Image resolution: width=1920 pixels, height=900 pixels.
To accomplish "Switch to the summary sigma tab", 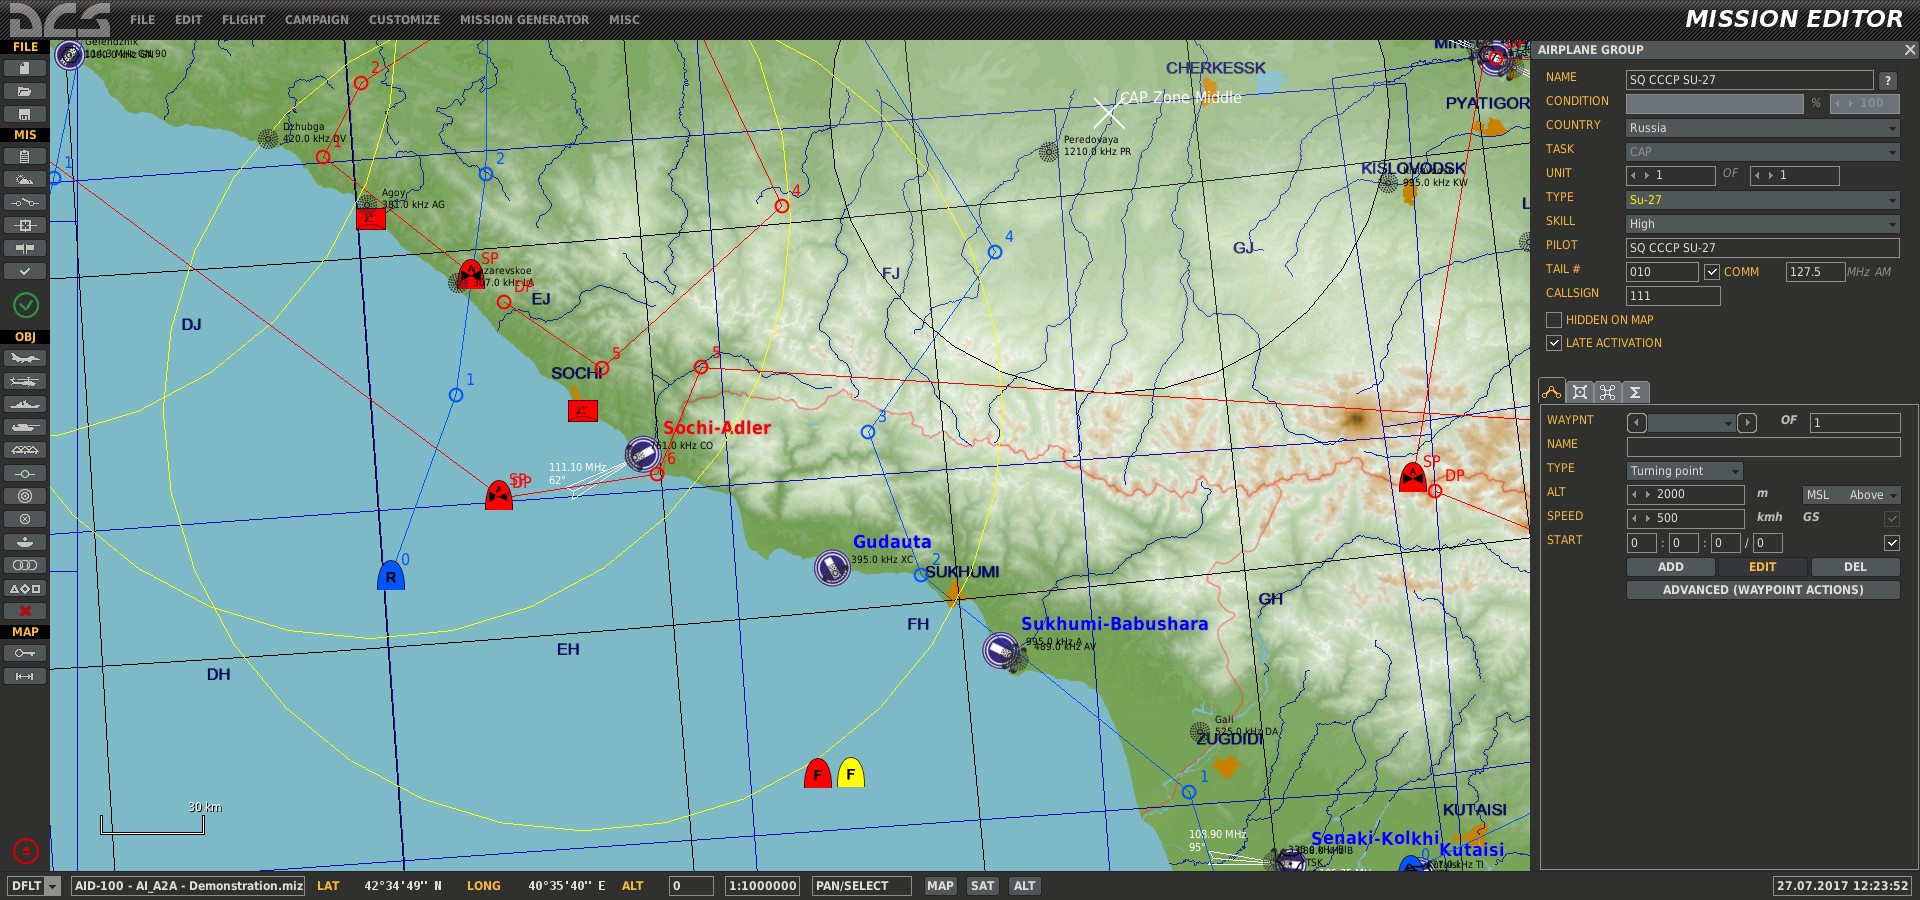I will click(1635, 393).
